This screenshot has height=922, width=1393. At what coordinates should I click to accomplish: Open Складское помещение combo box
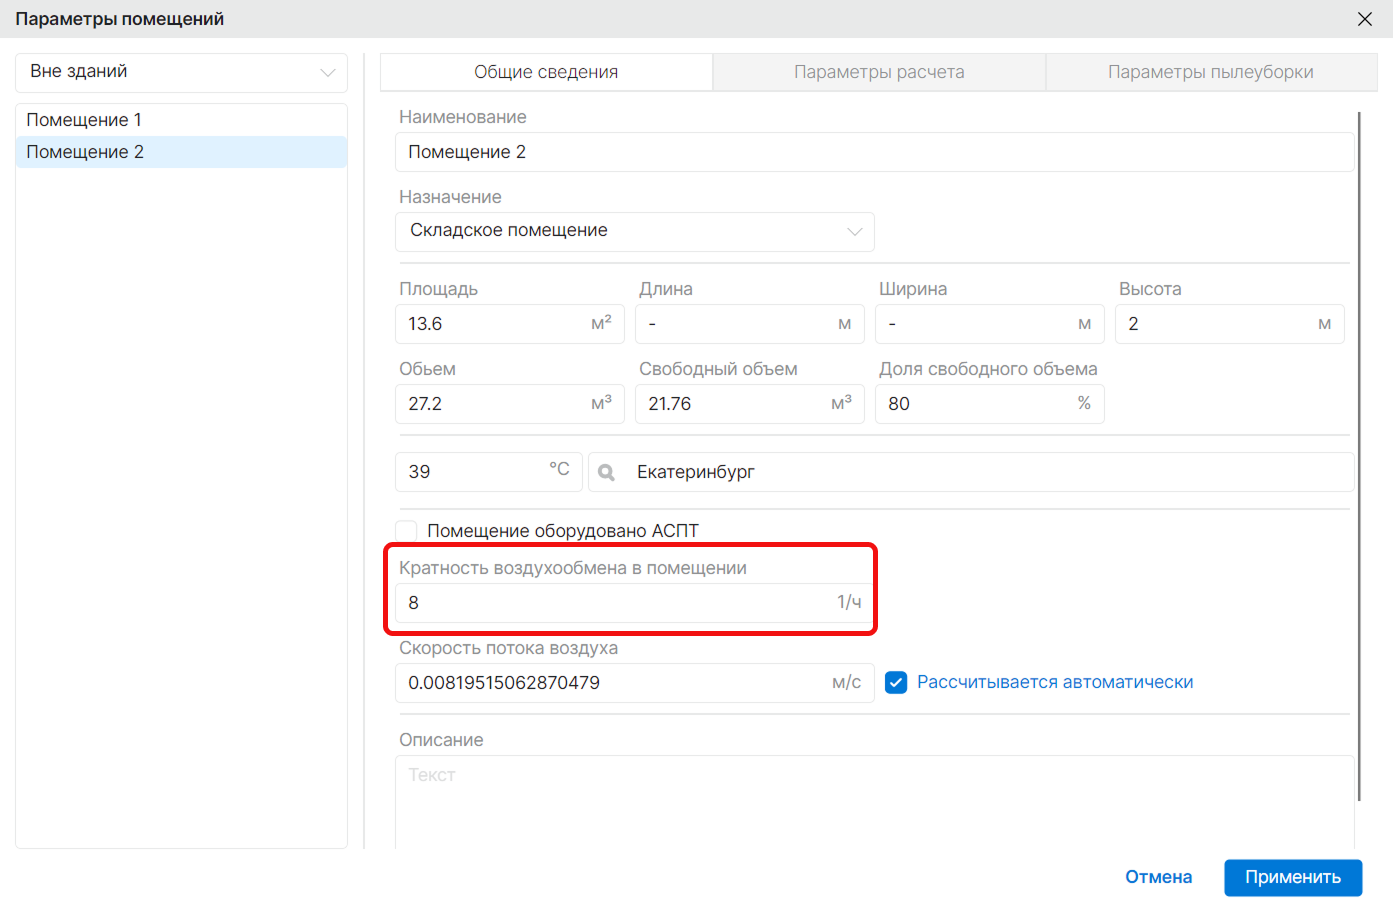[635, 231]
